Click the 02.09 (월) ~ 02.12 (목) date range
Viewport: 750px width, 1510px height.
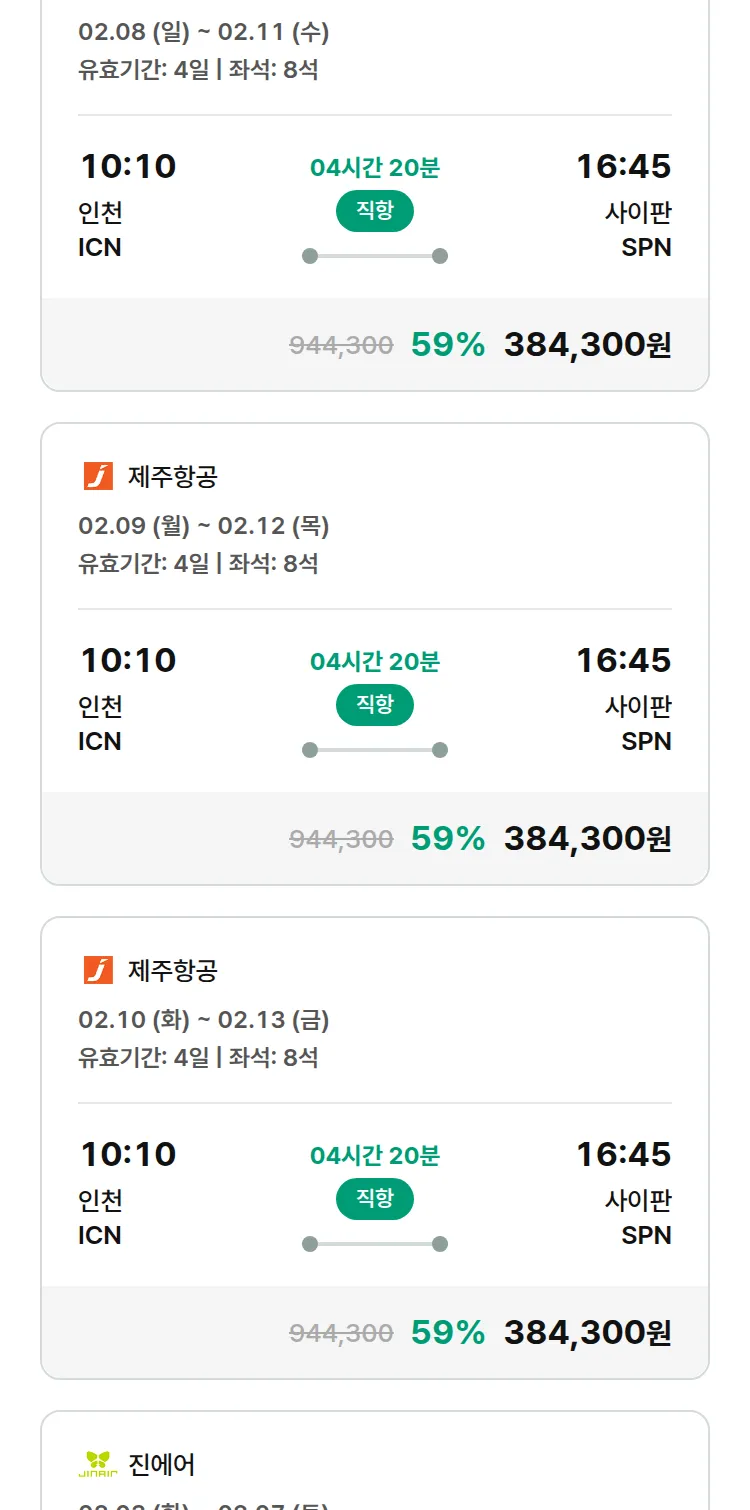(204, 526)
